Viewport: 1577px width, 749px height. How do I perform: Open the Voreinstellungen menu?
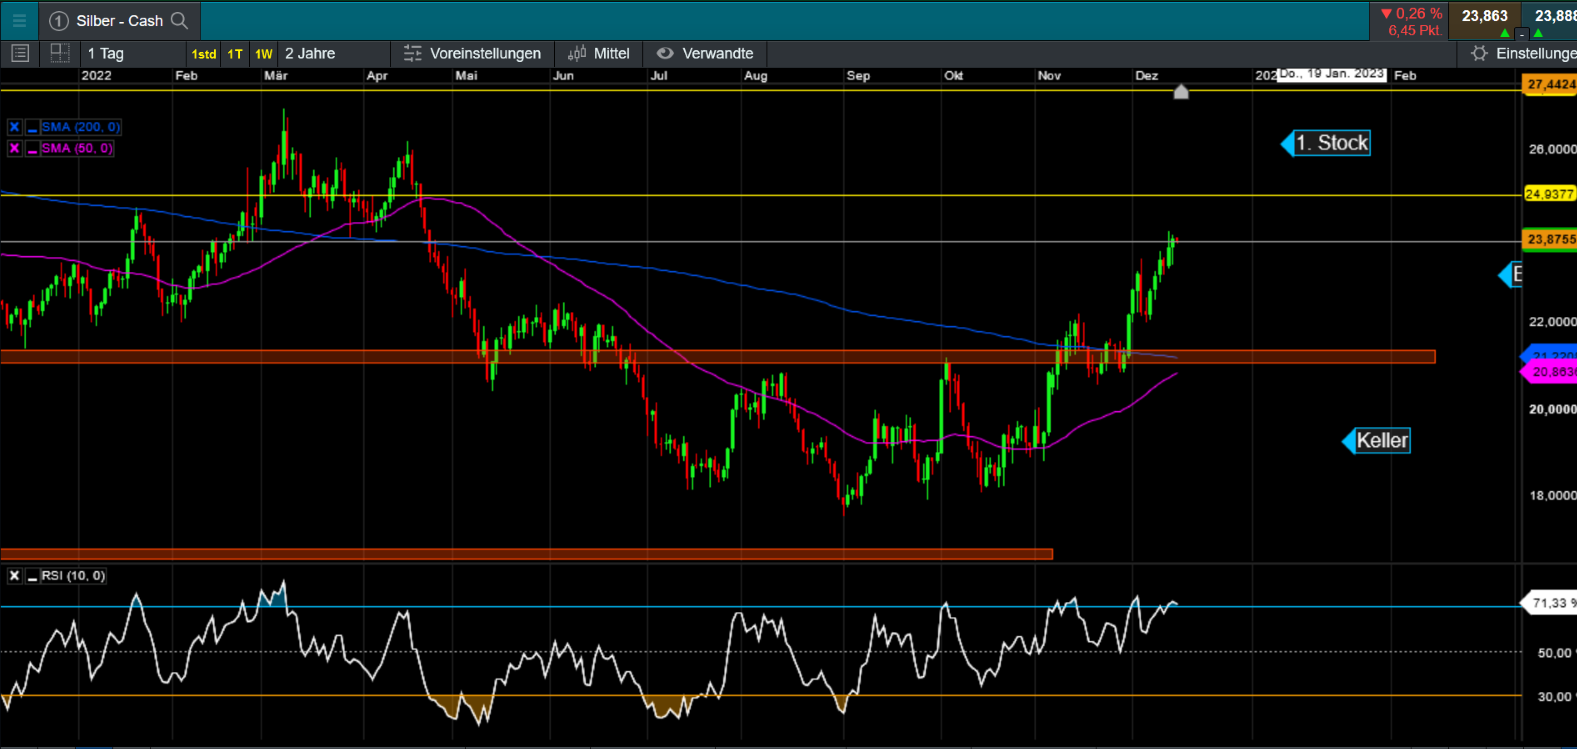pos(472,53)
